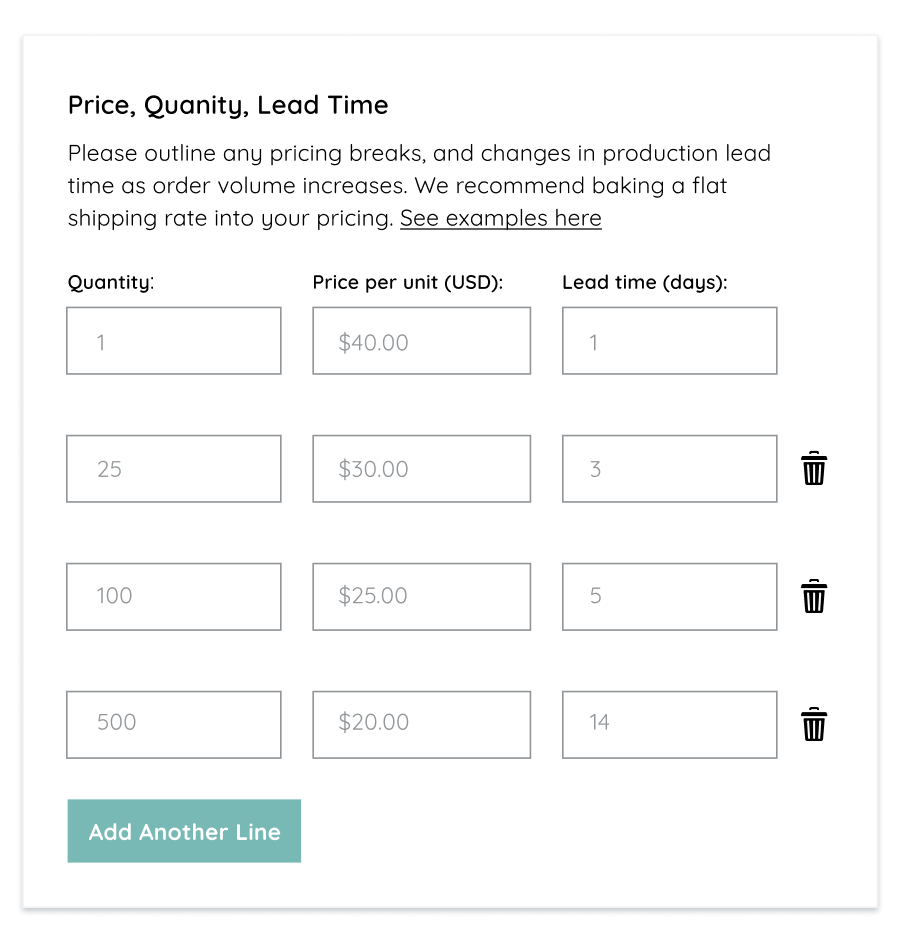Click the Add Another Line button
Screen dimensions: 898x928
(x=184, y=831)
